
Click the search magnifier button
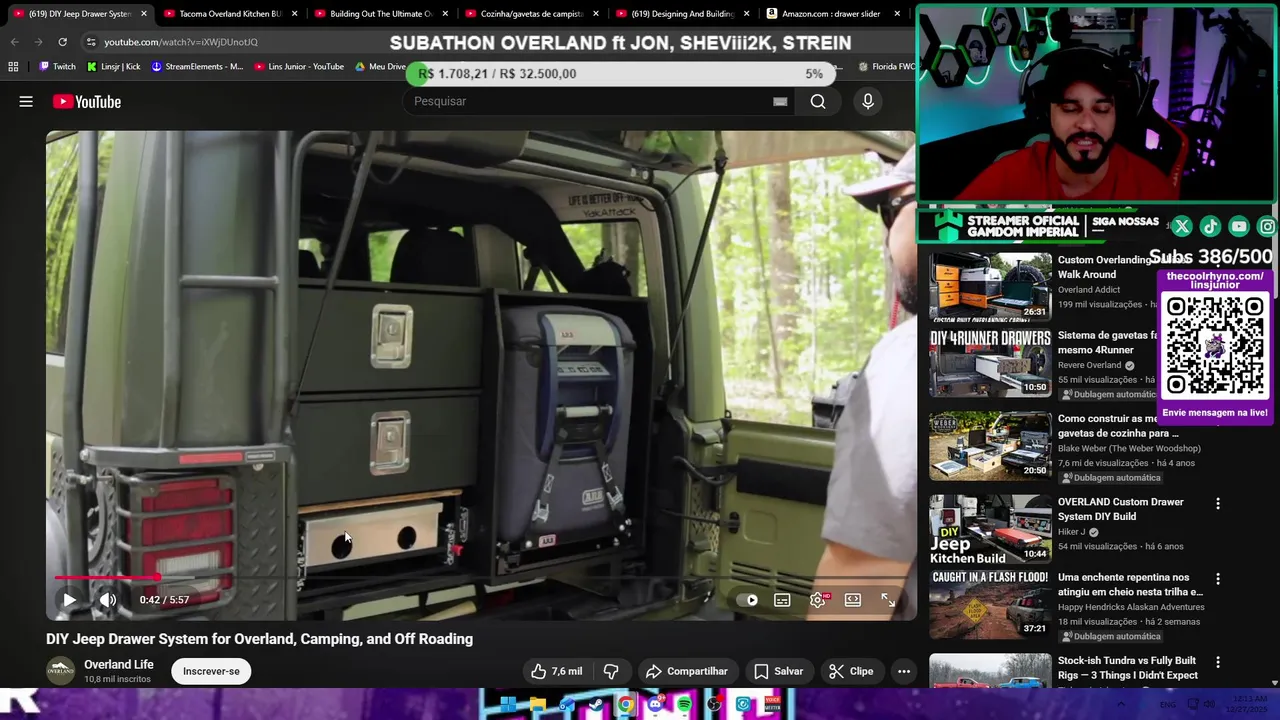point(818,101)
